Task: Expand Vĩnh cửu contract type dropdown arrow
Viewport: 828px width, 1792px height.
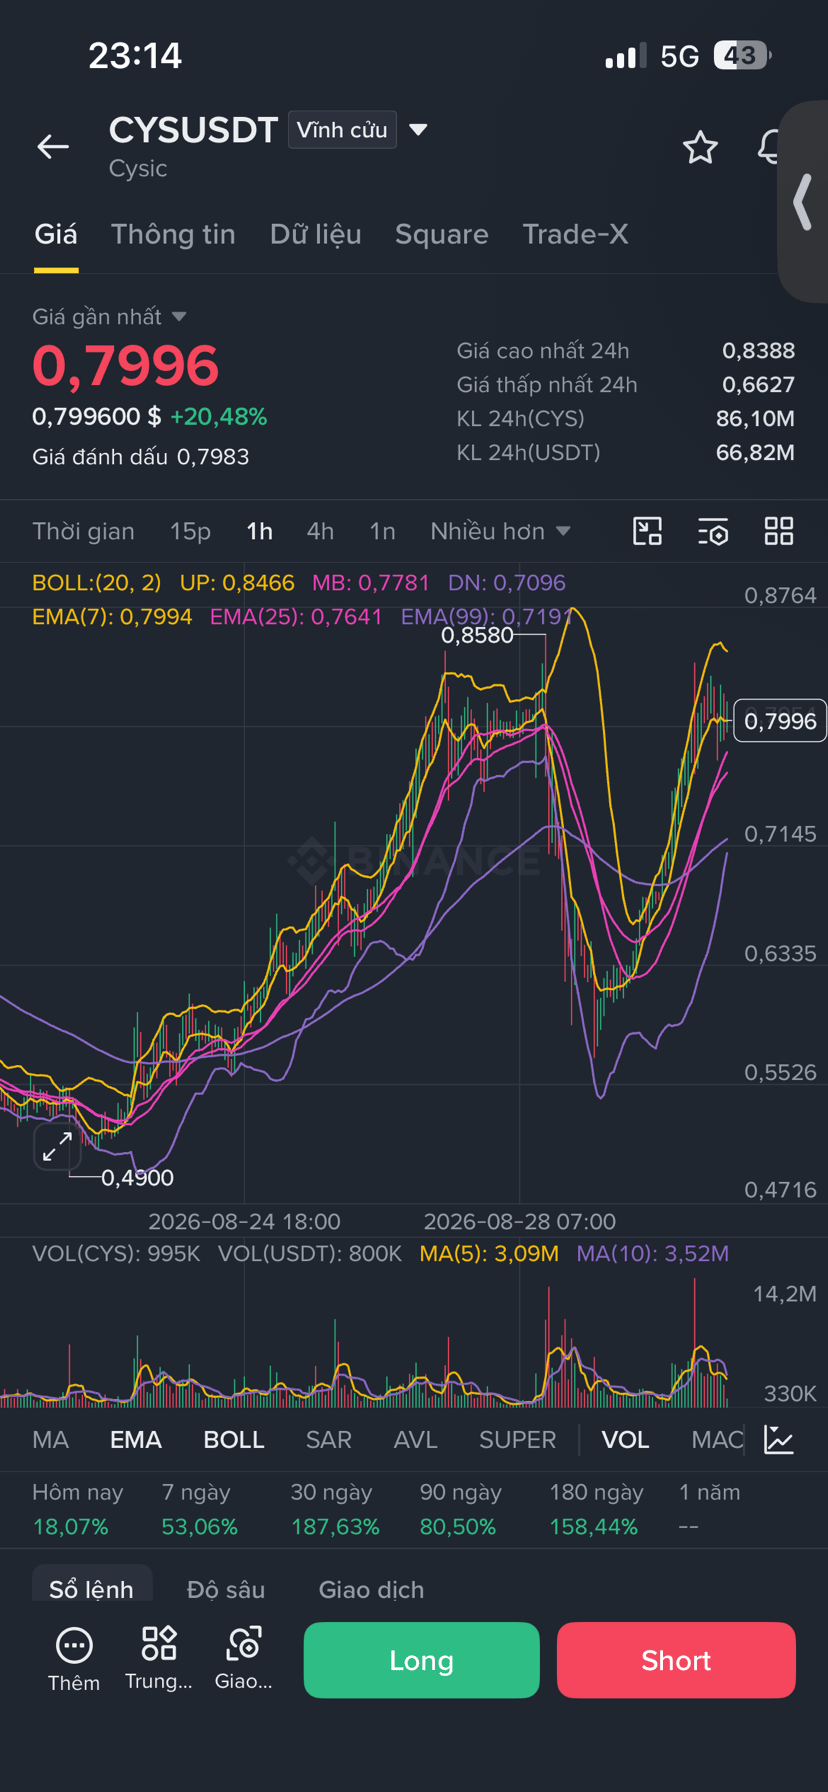Action: pos(419,130)
